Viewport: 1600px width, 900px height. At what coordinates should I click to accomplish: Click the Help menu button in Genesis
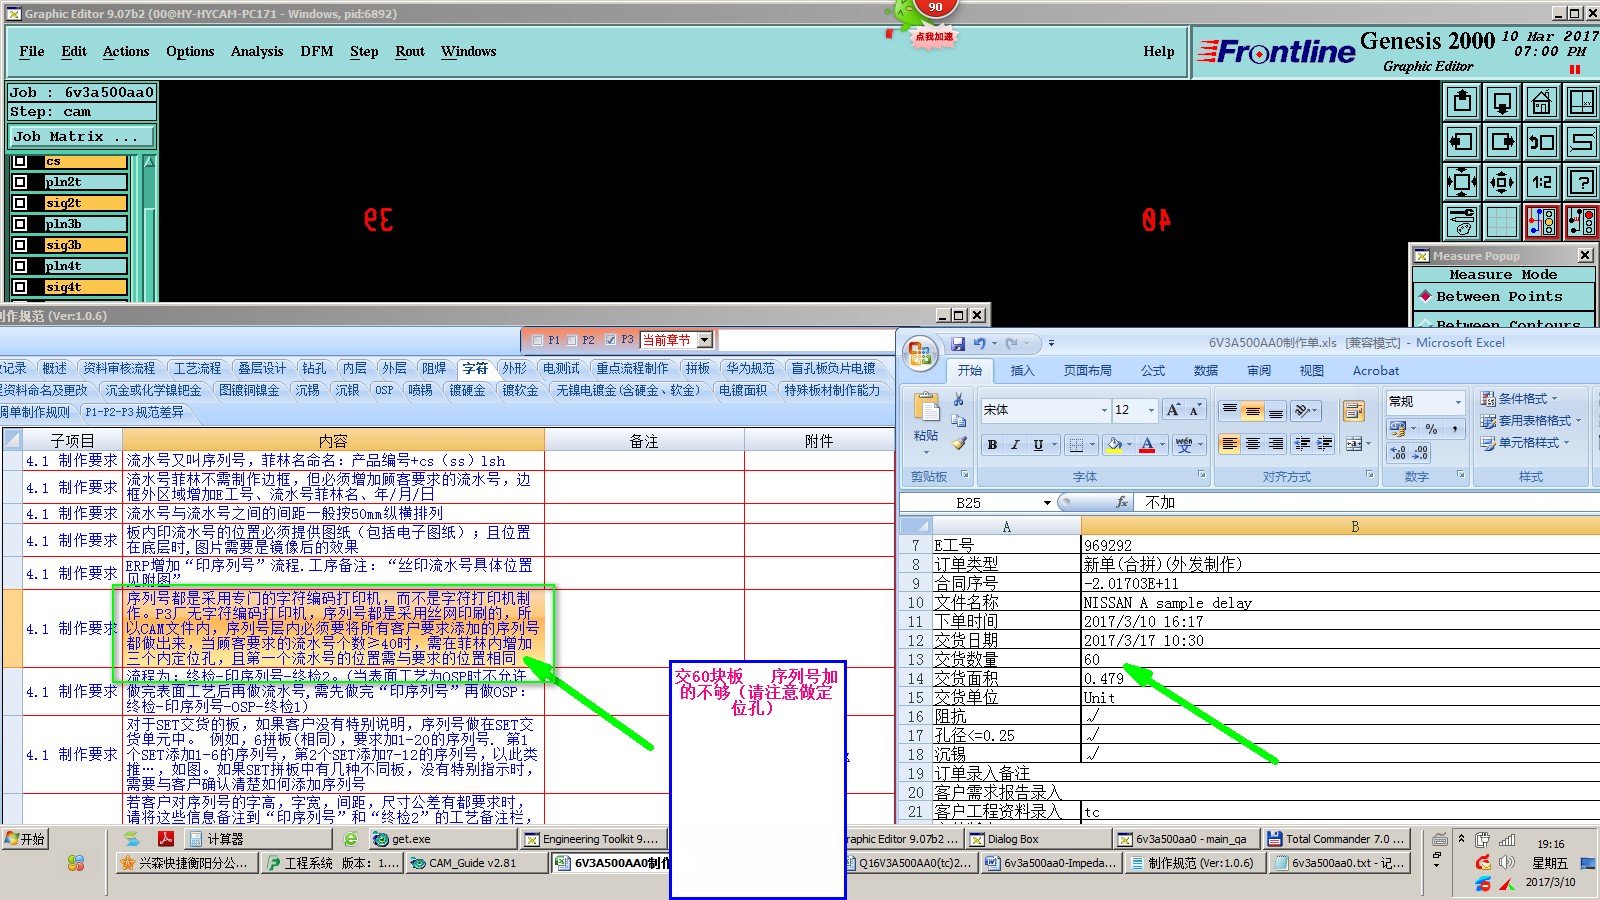pyautogui.click(x=1159, y=52)
